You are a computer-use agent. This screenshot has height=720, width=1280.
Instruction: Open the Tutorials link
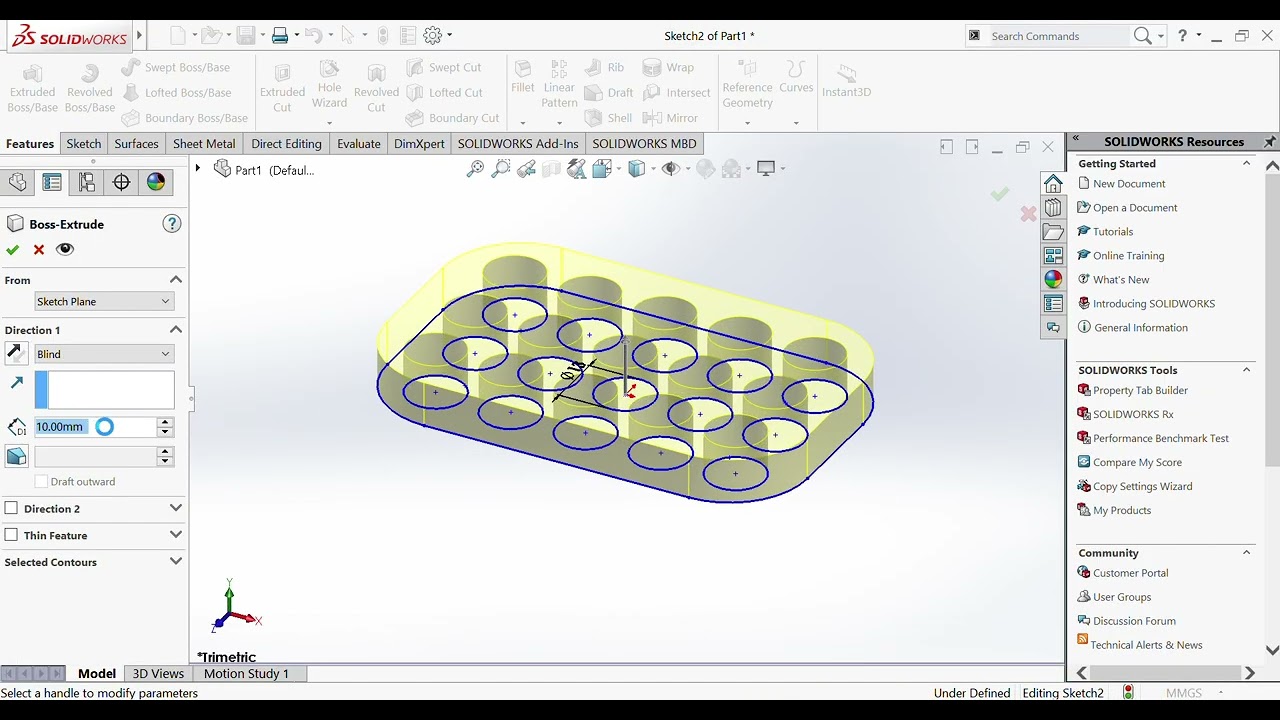click(1113, 232)
